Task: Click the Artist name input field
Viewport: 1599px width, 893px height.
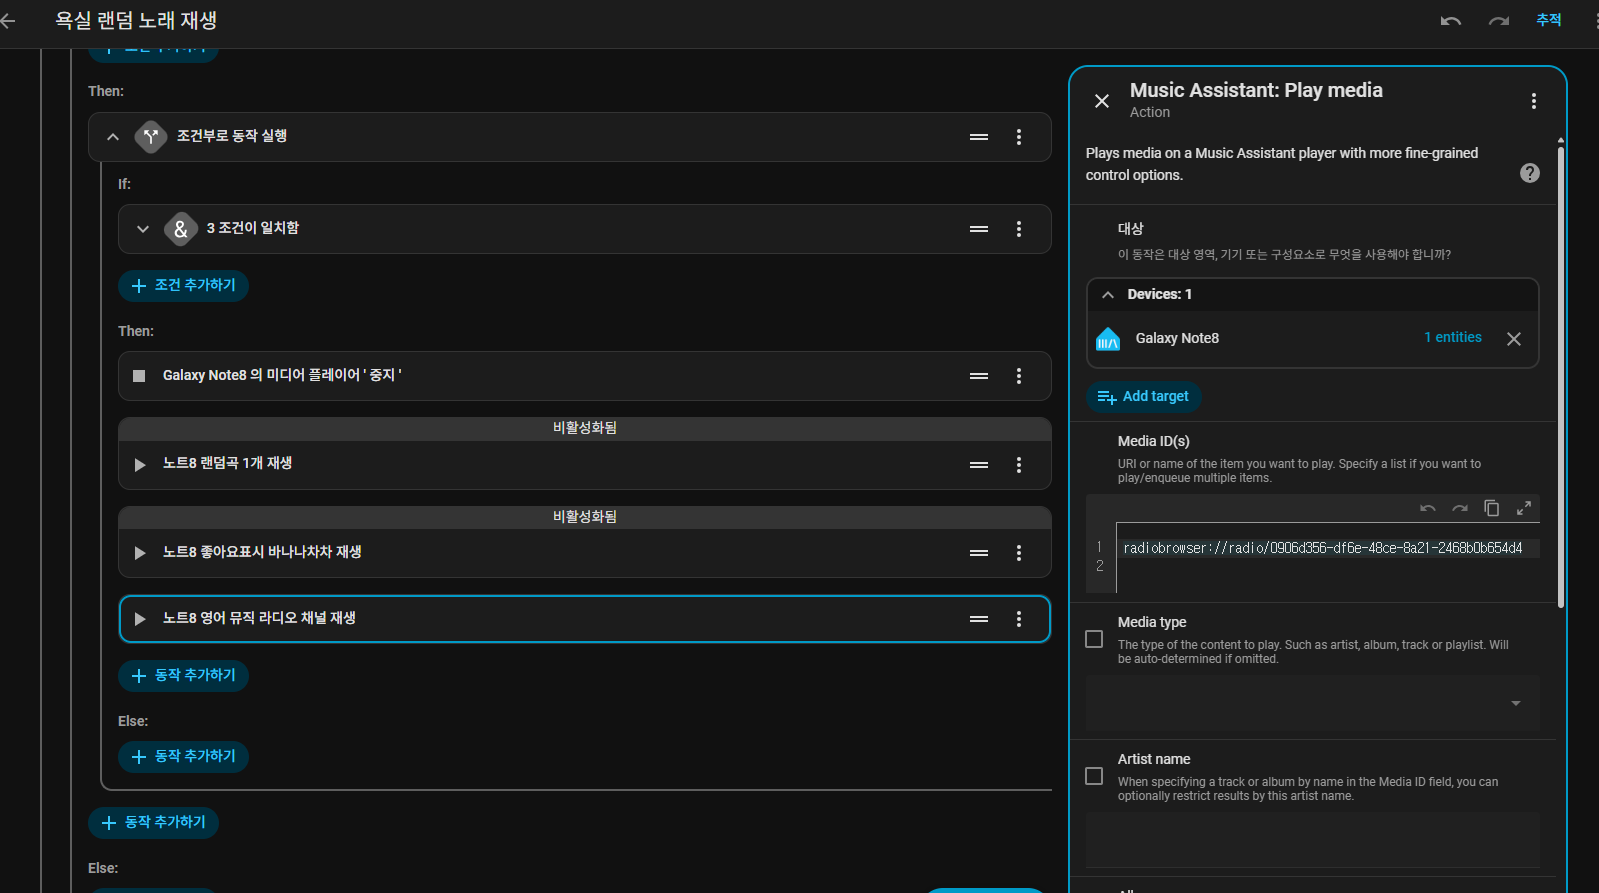Action: tap(1312, 840)
